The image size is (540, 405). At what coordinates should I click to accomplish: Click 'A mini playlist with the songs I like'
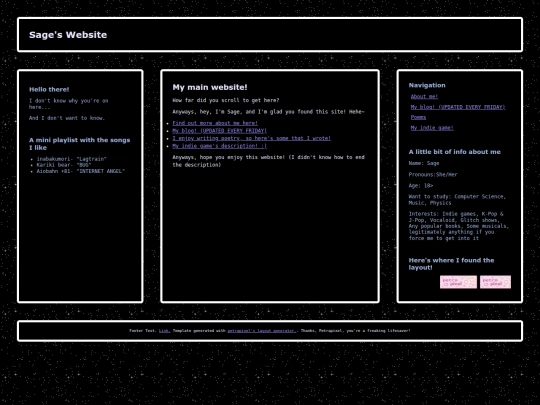pyautogui.click(x=80, y=144)
